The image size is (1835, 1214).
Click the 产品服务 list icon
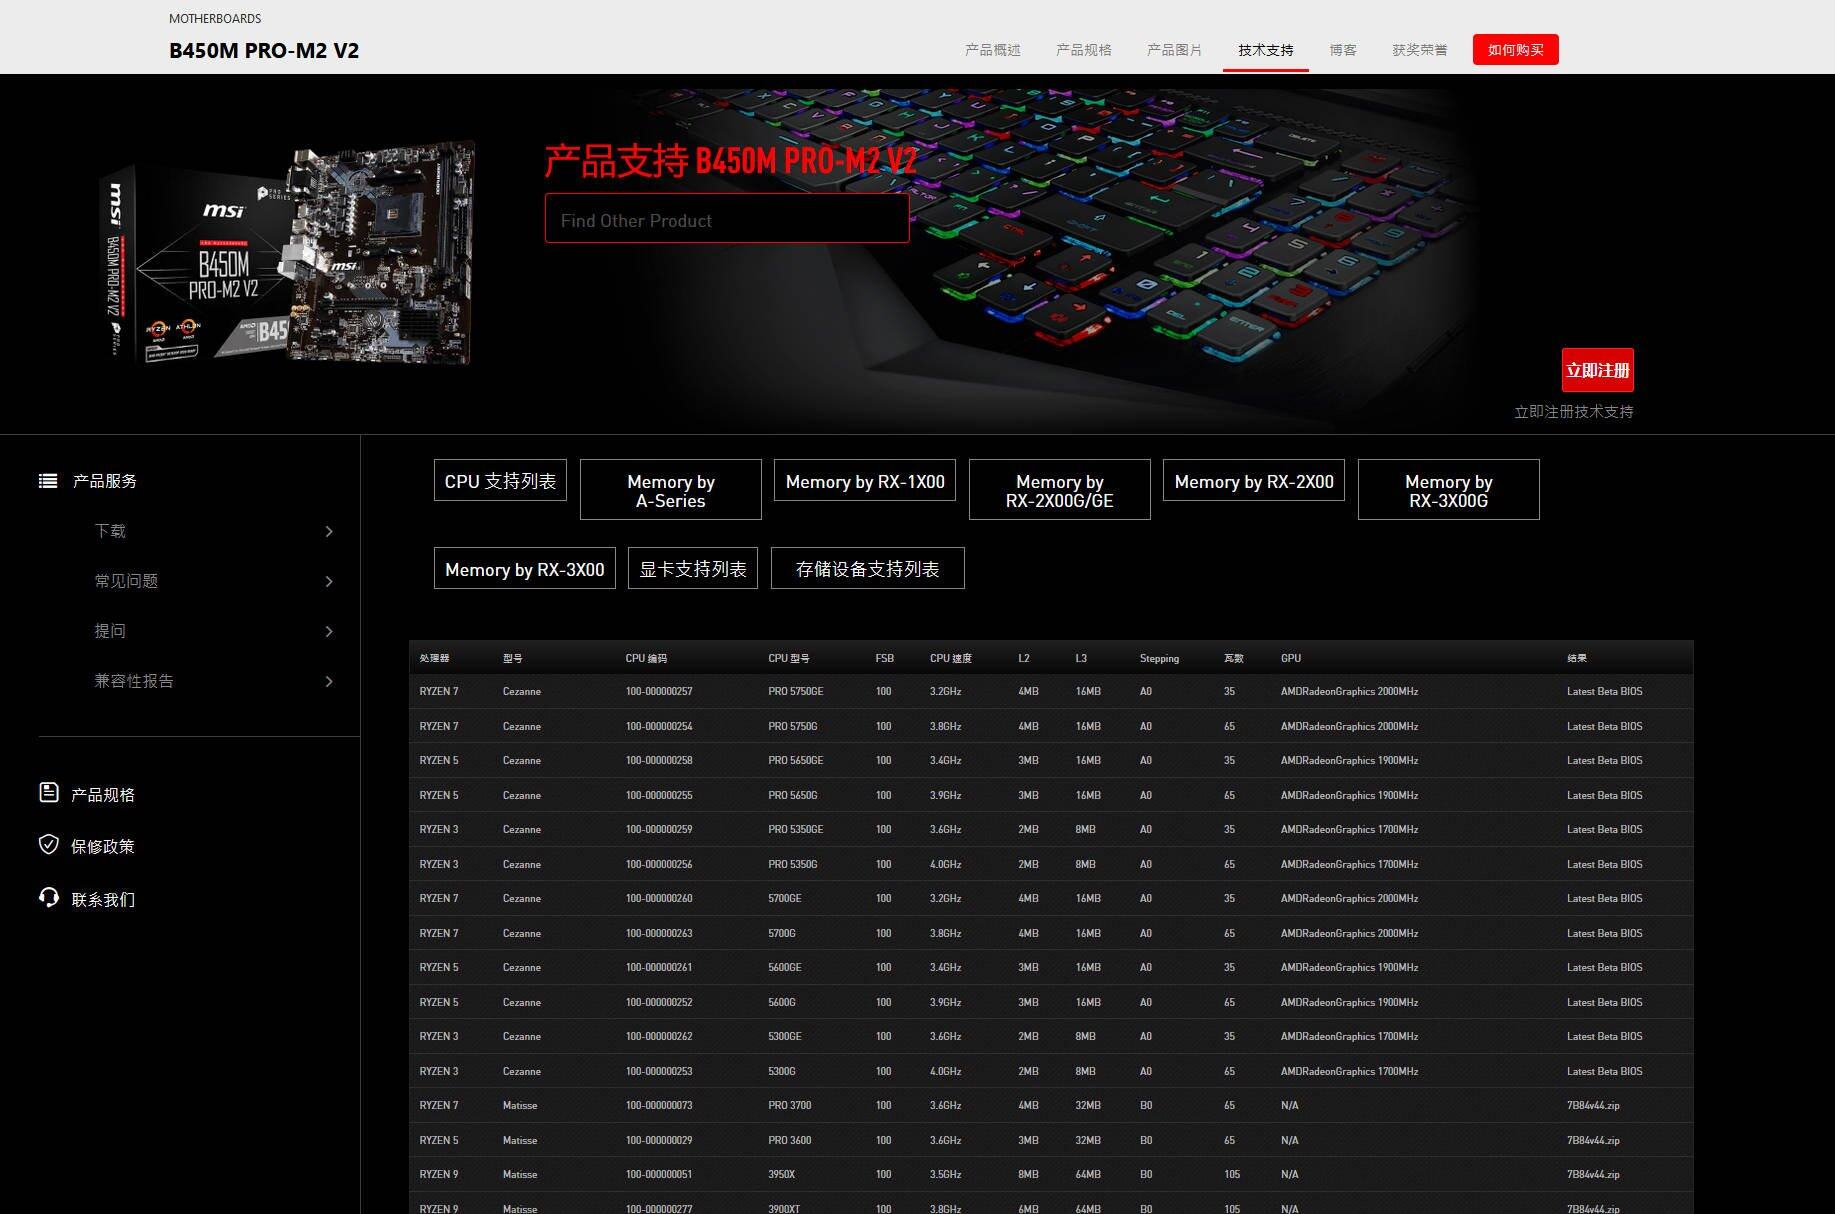pyautogui.click(x=48, y=481)
